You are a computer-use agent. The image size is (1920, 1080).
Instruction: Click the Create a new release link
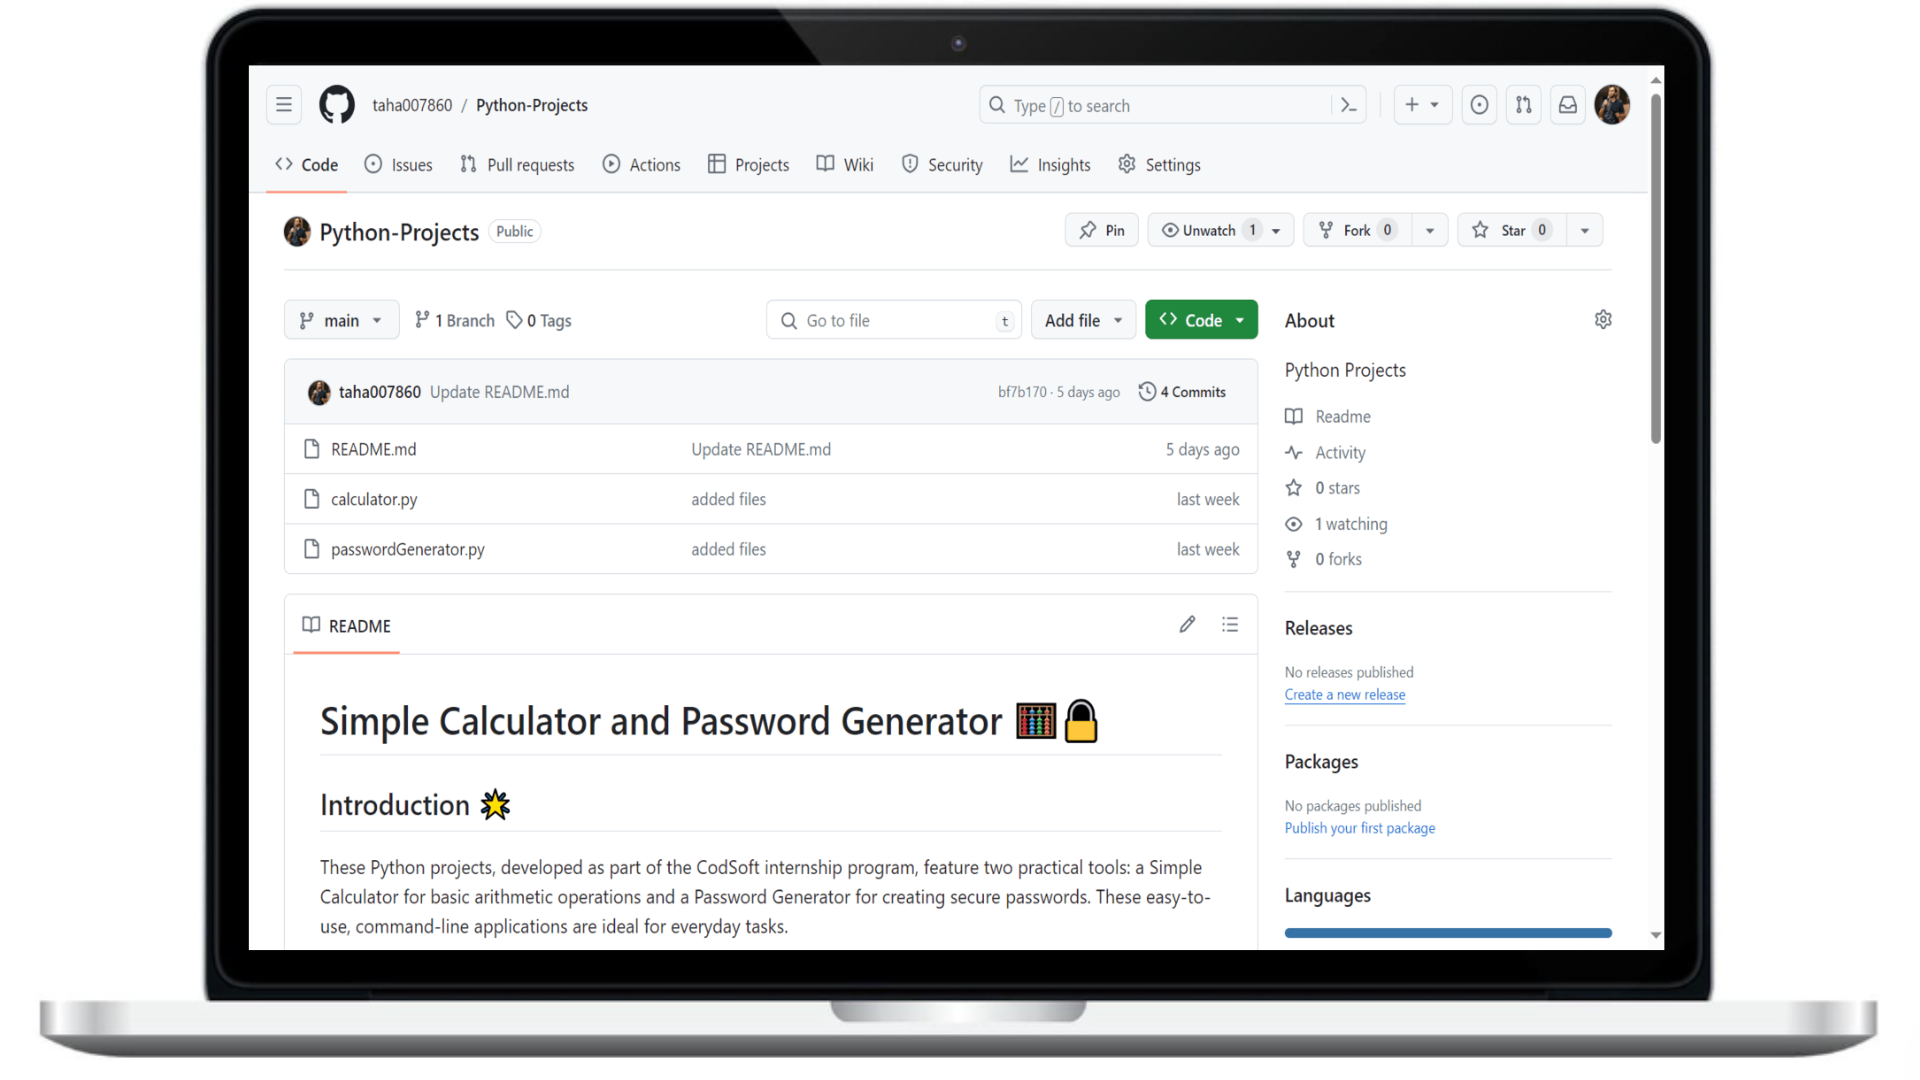tap(1344, 694)
